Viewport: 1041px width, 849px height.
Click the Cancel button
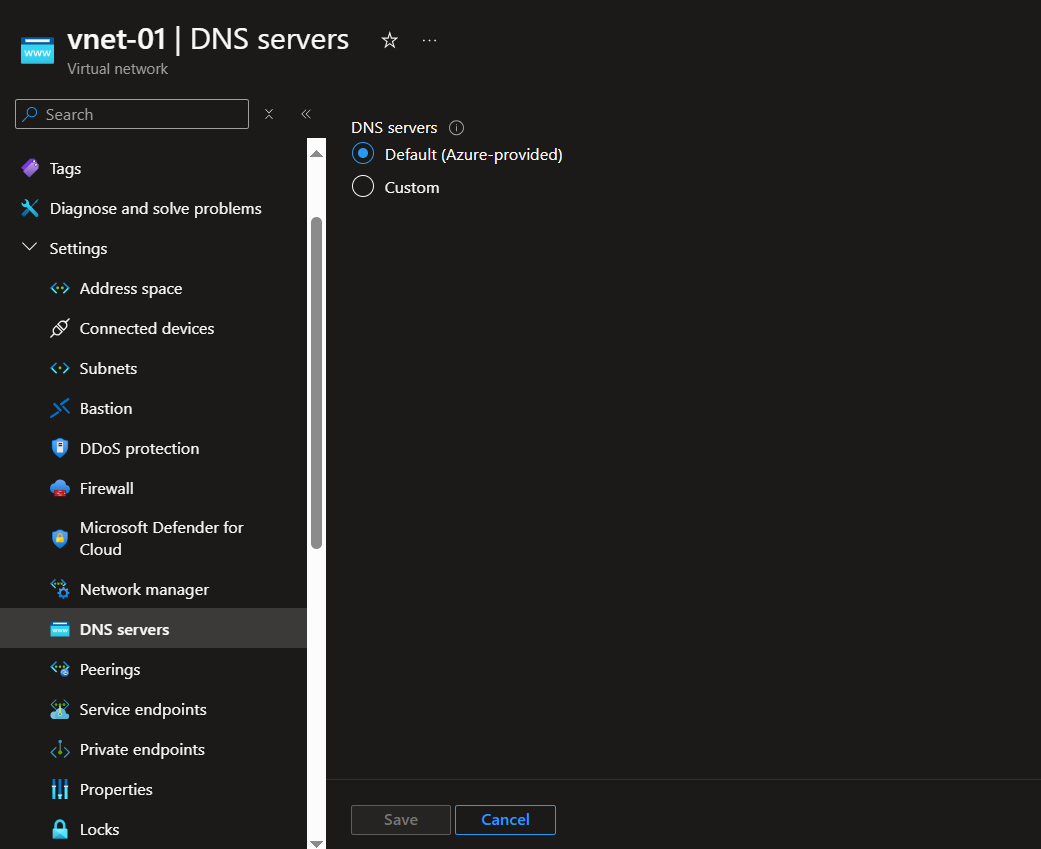coord(505,820)
